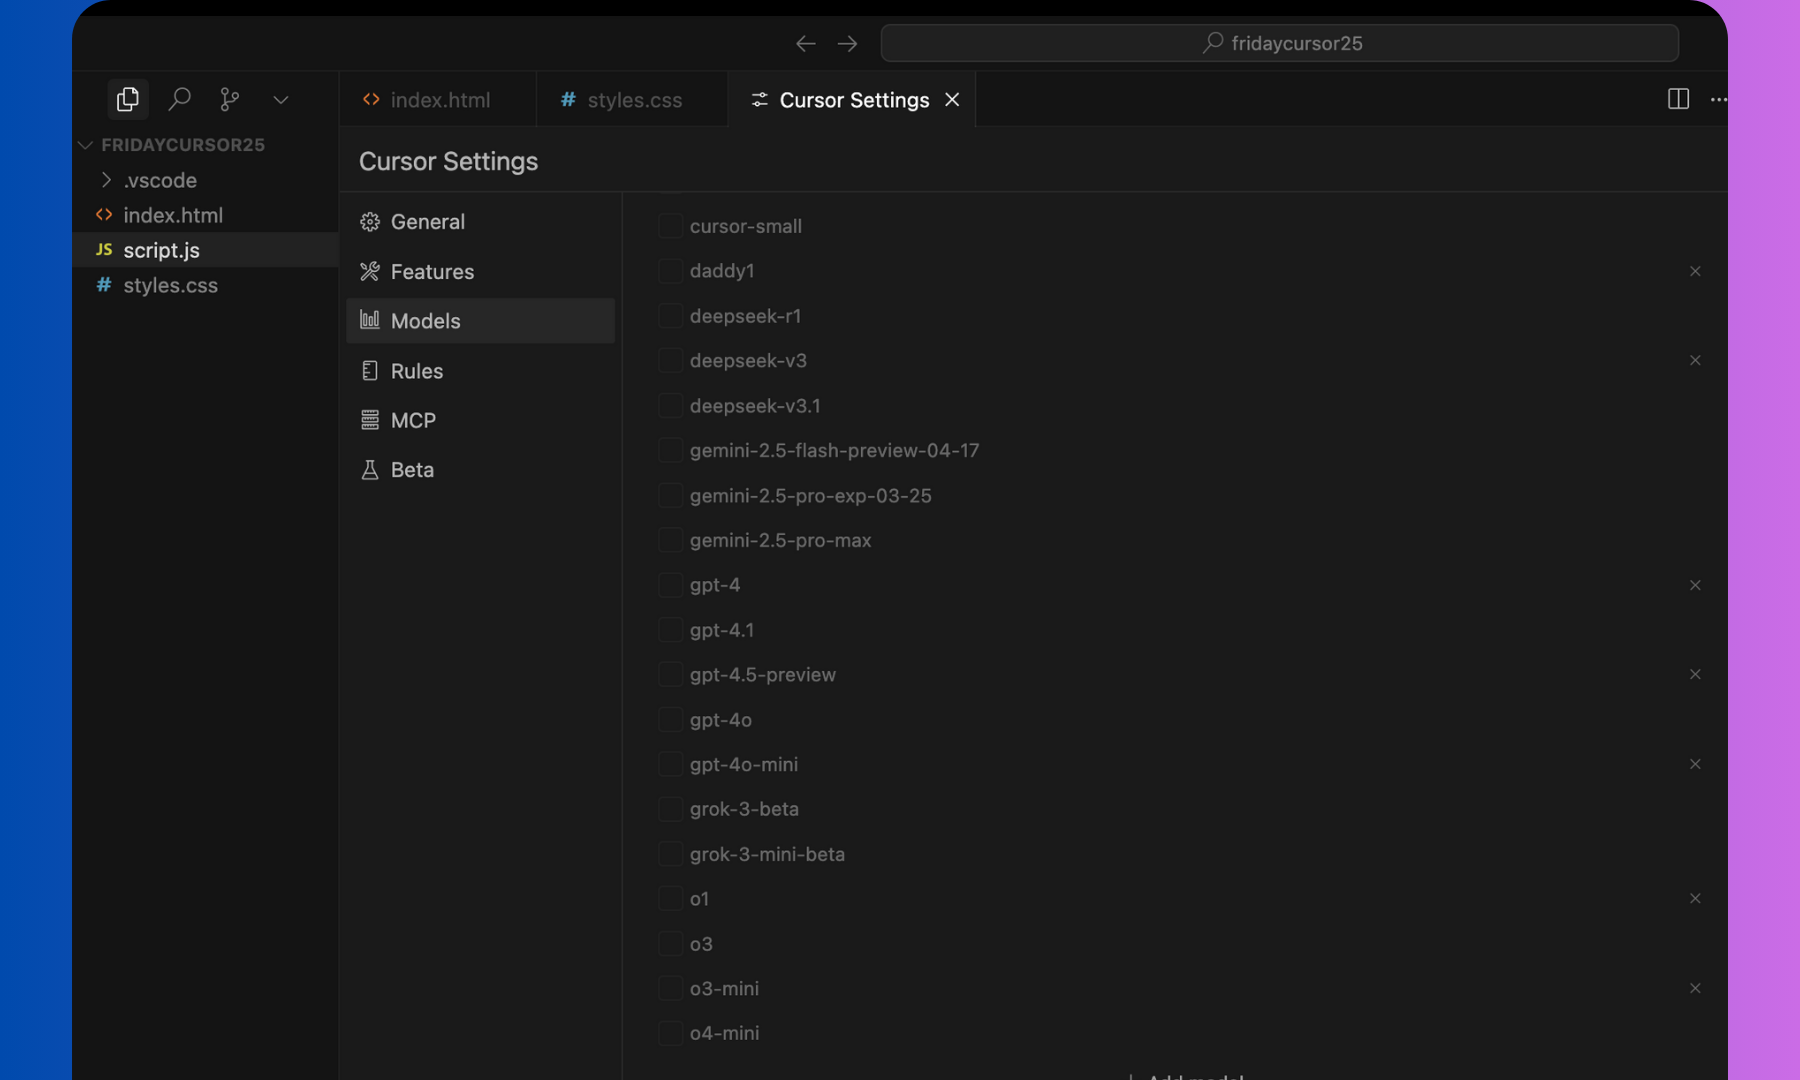This screenshot has width=1800, height=1080.
Task: Remove the gpt-4o-mini model with X
Action: click(1695, 764)
